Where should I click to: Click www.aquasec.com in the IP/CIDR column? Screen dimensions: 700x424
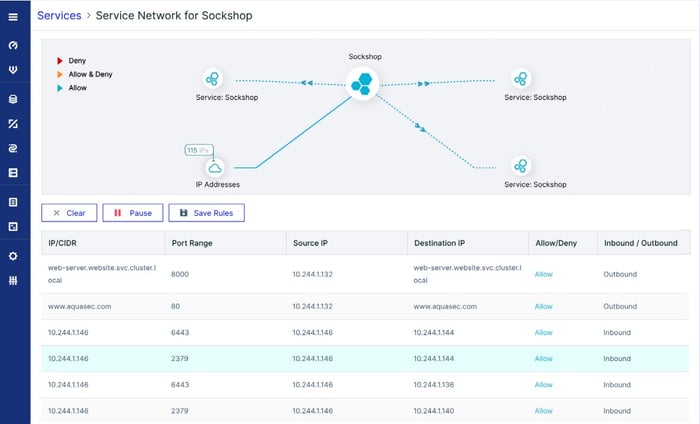79,306
